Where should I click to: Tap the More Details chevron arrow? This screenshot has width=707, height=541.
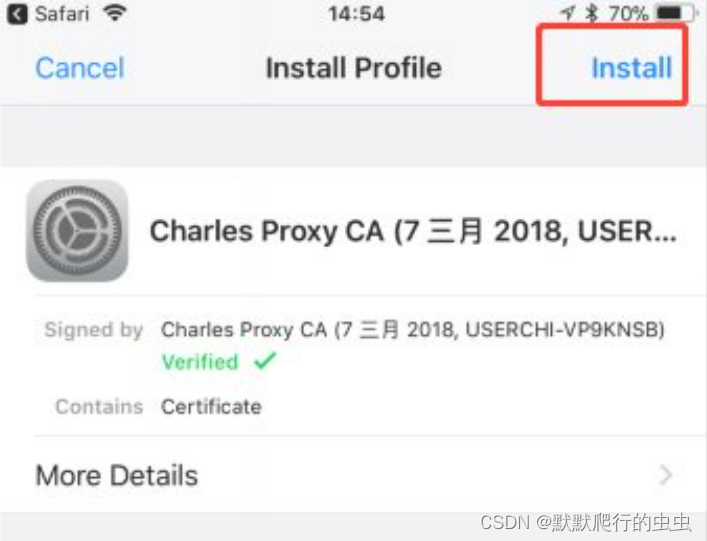666,475
